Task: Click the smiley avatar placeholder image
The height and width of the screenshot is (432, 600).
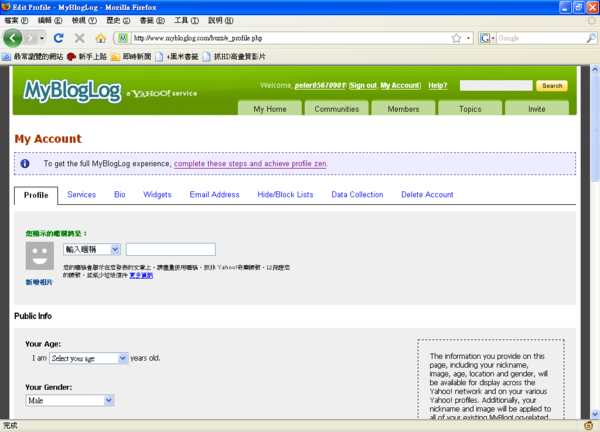Action: [40, 256]
